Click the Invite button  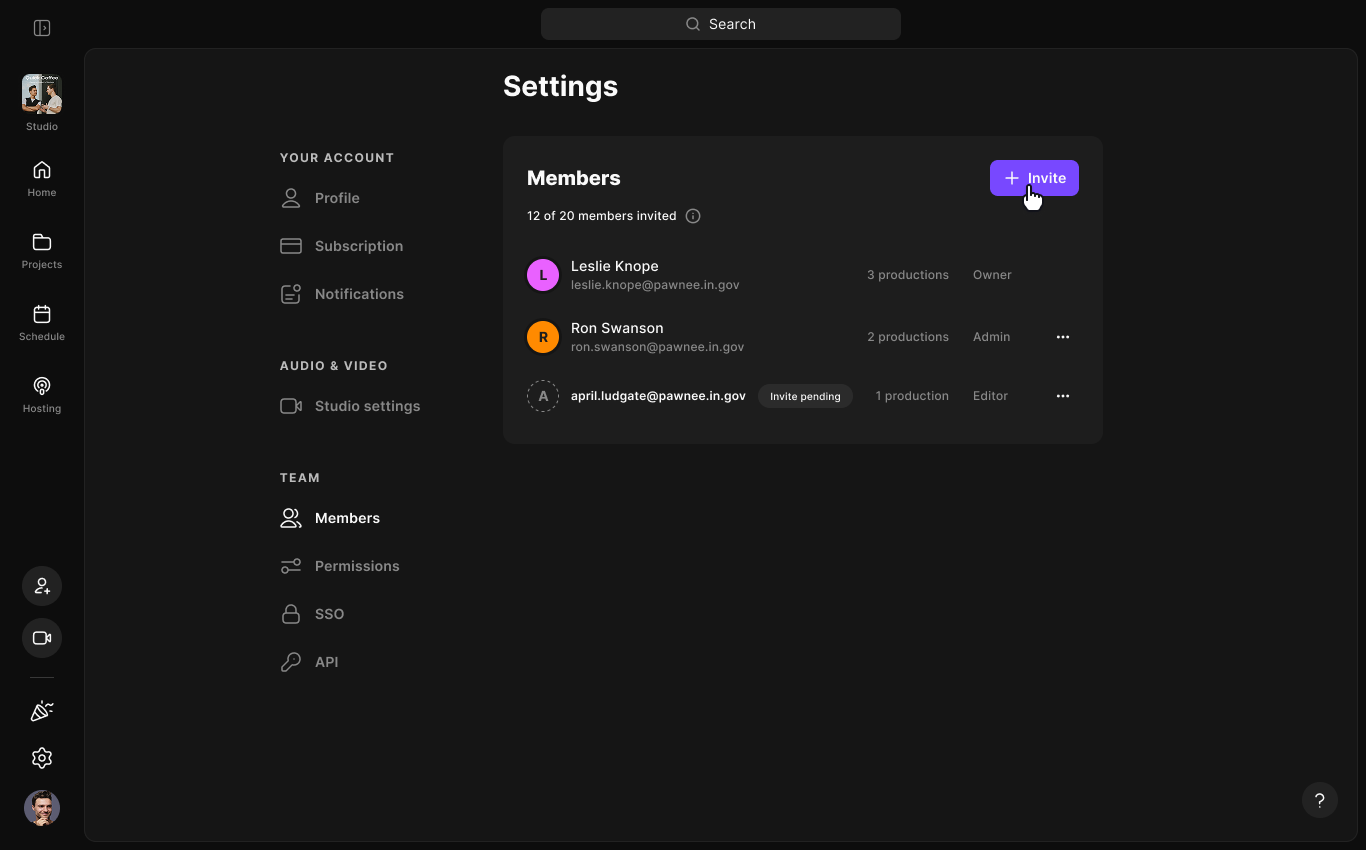click(1034, 178)
